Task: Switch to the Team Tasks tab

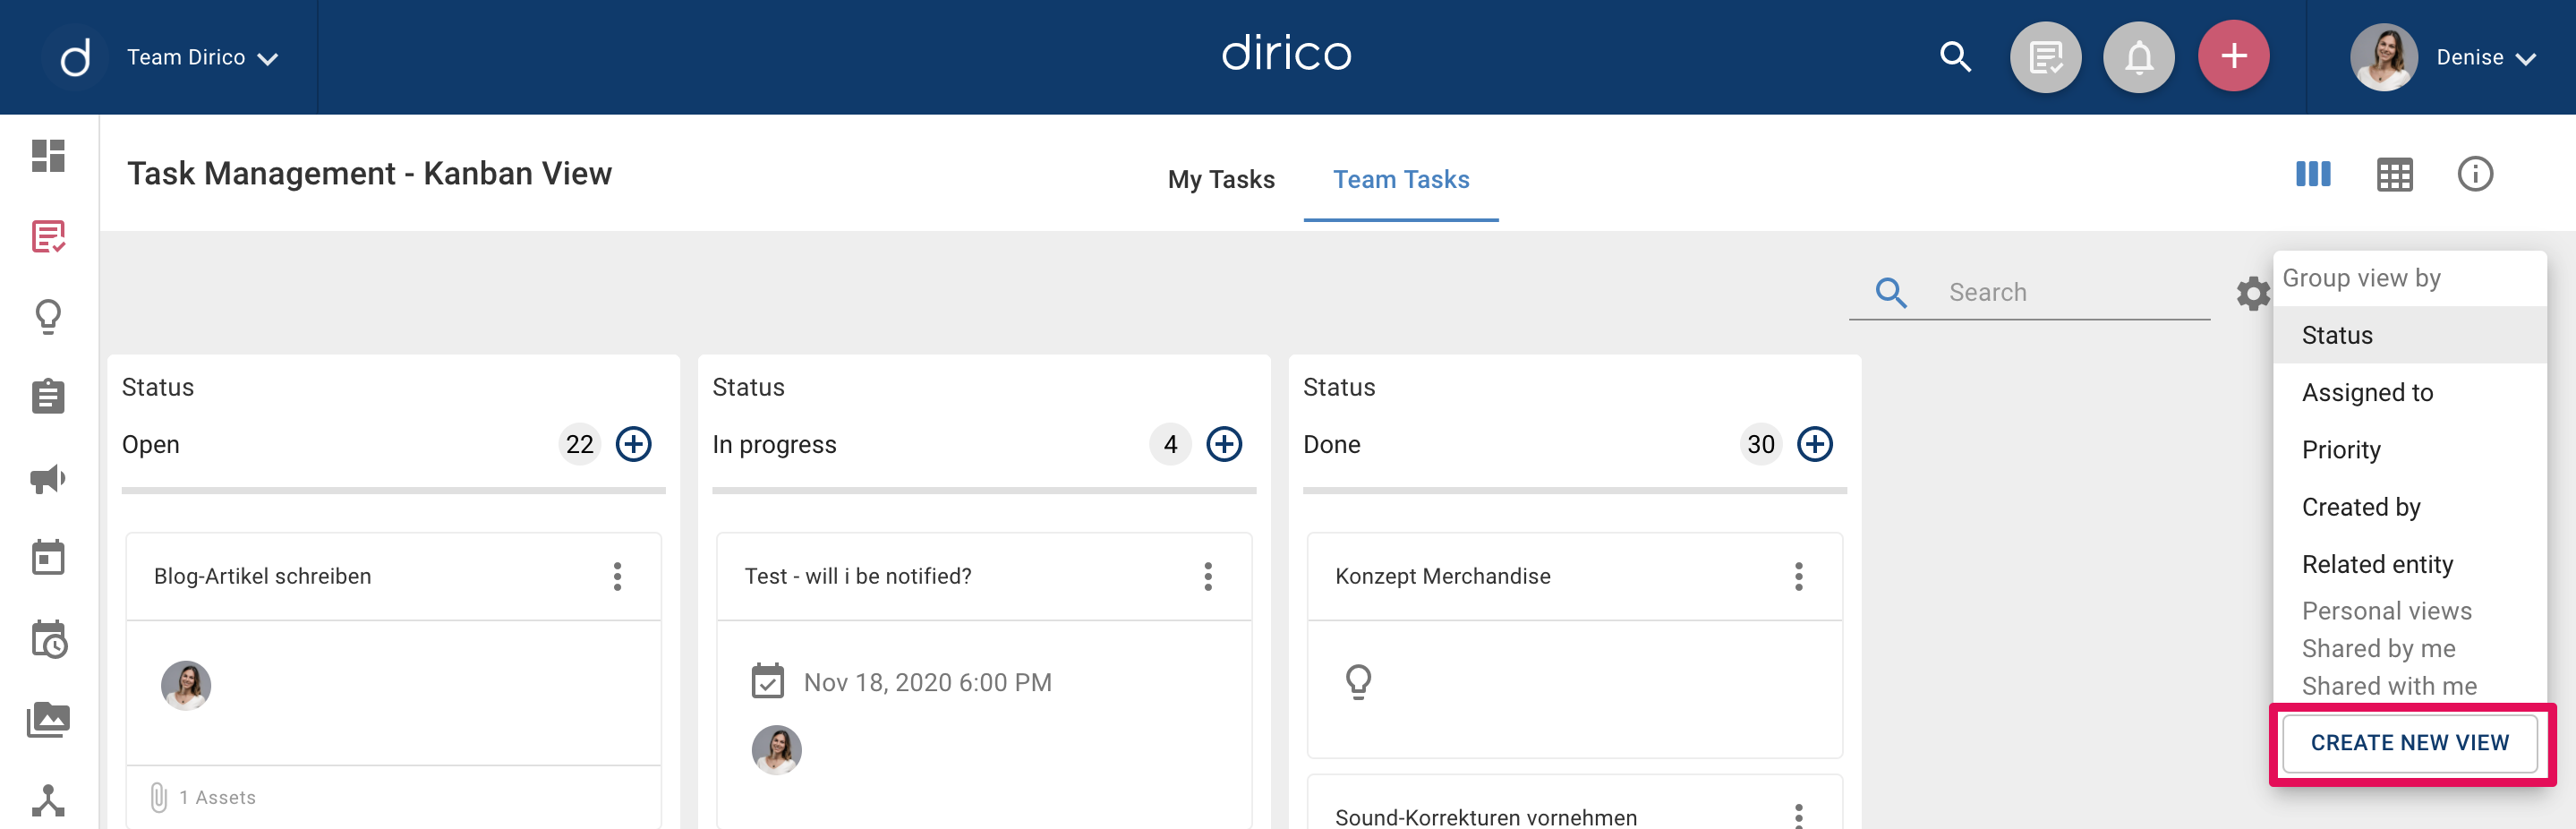Action: click(1401, 179)
